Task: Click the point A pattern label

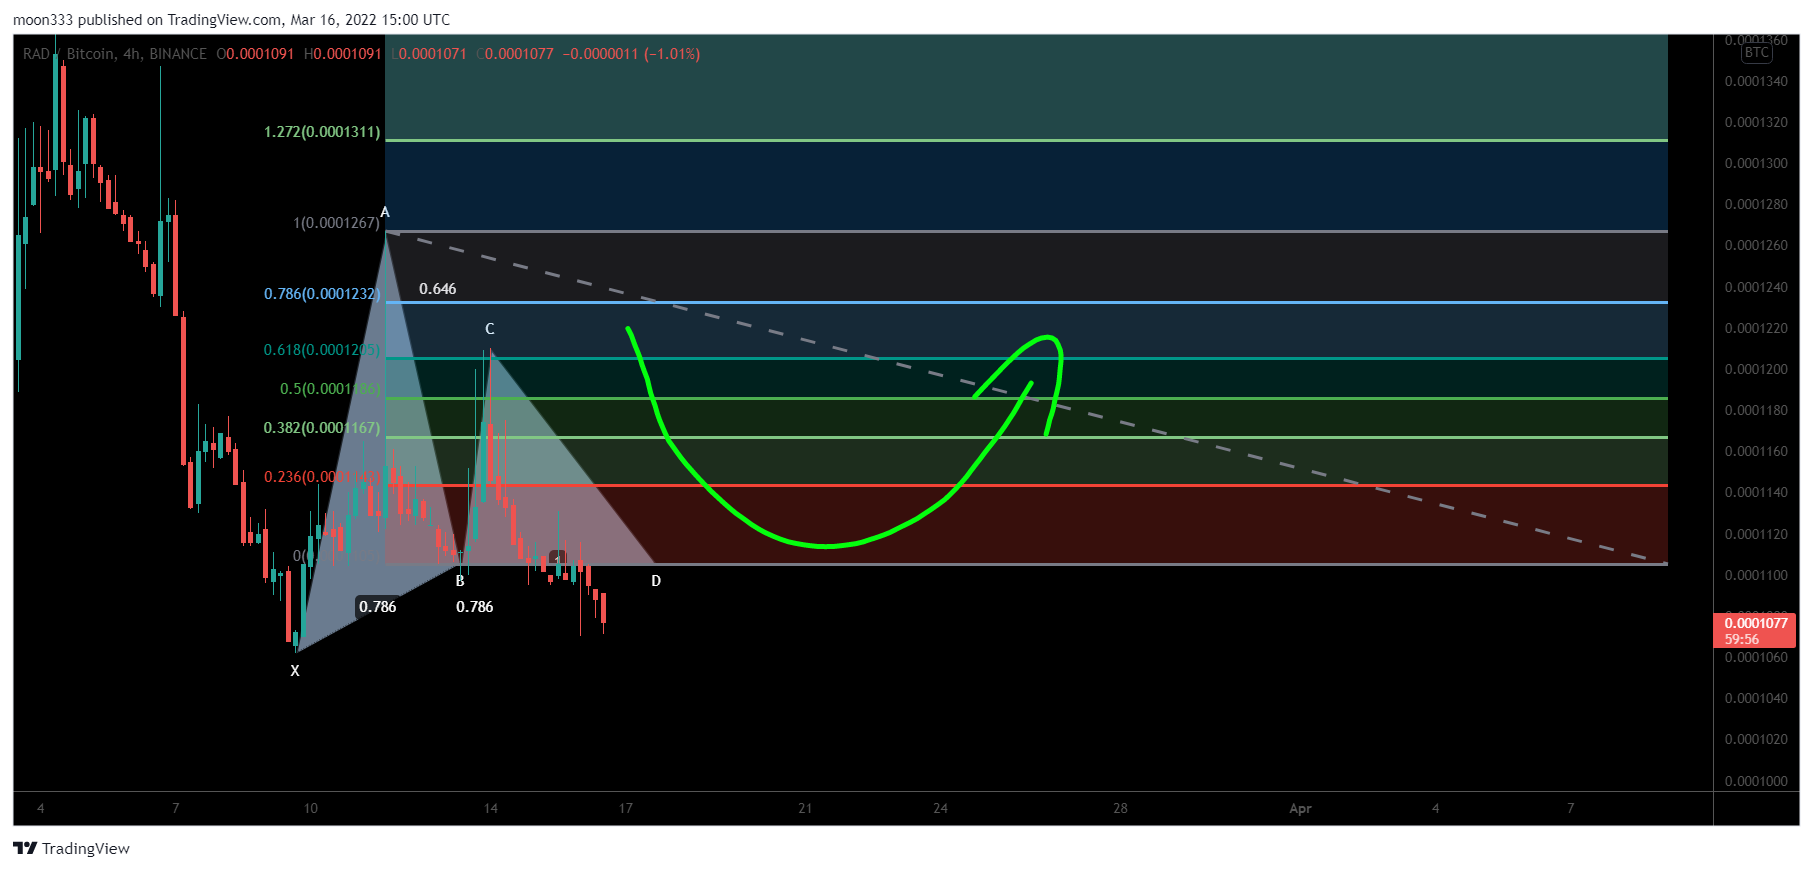Action: coord(385,212)
